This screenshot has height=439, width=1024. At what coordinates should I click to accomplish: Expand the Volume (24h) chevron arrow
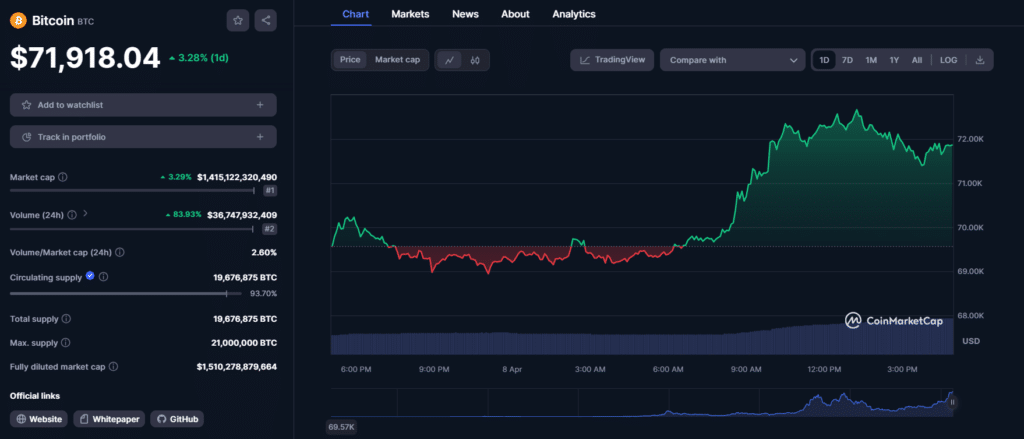pyautogui.click(x=86, y=214)
